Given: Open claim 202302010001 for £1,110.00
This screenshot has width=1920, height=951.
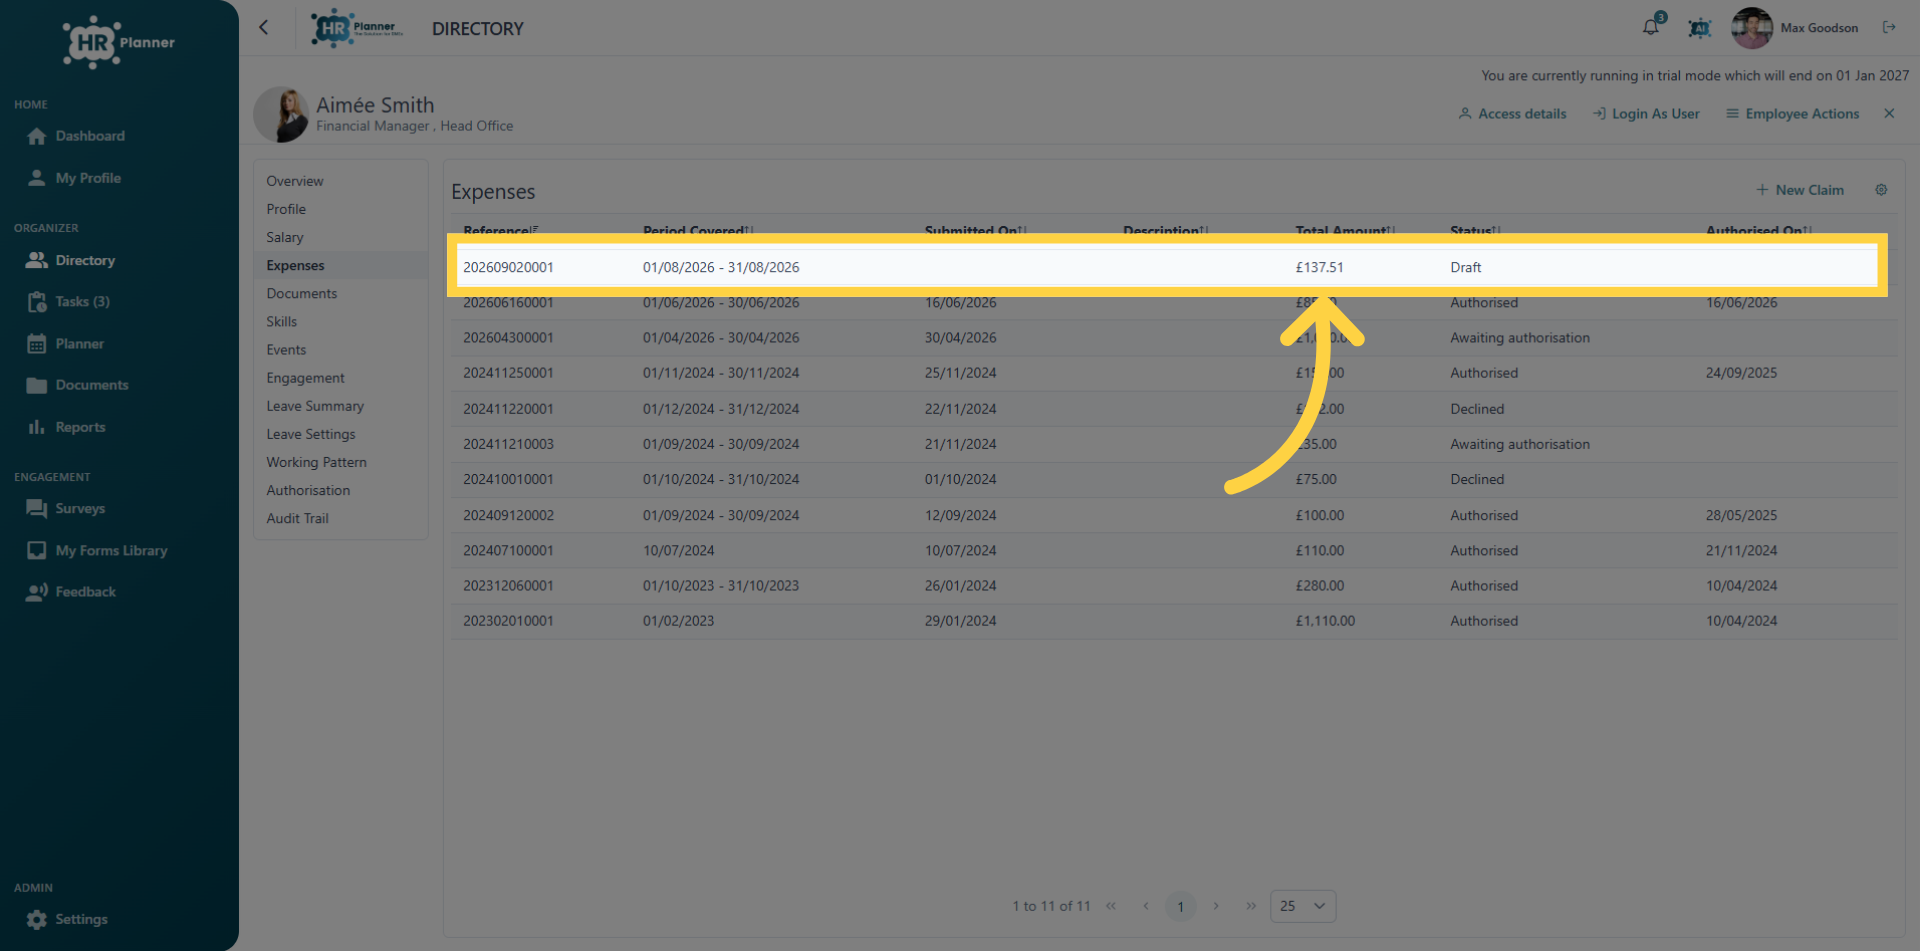Looking at the screenshot, I should pos(1173,621).
